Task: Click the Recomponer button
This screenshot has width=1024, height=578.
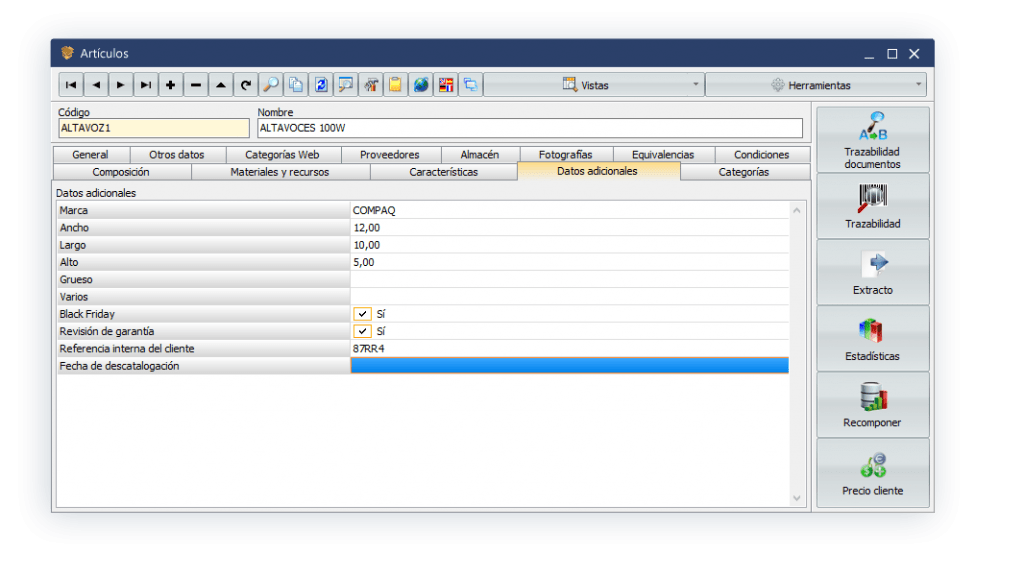Action: 872,405
